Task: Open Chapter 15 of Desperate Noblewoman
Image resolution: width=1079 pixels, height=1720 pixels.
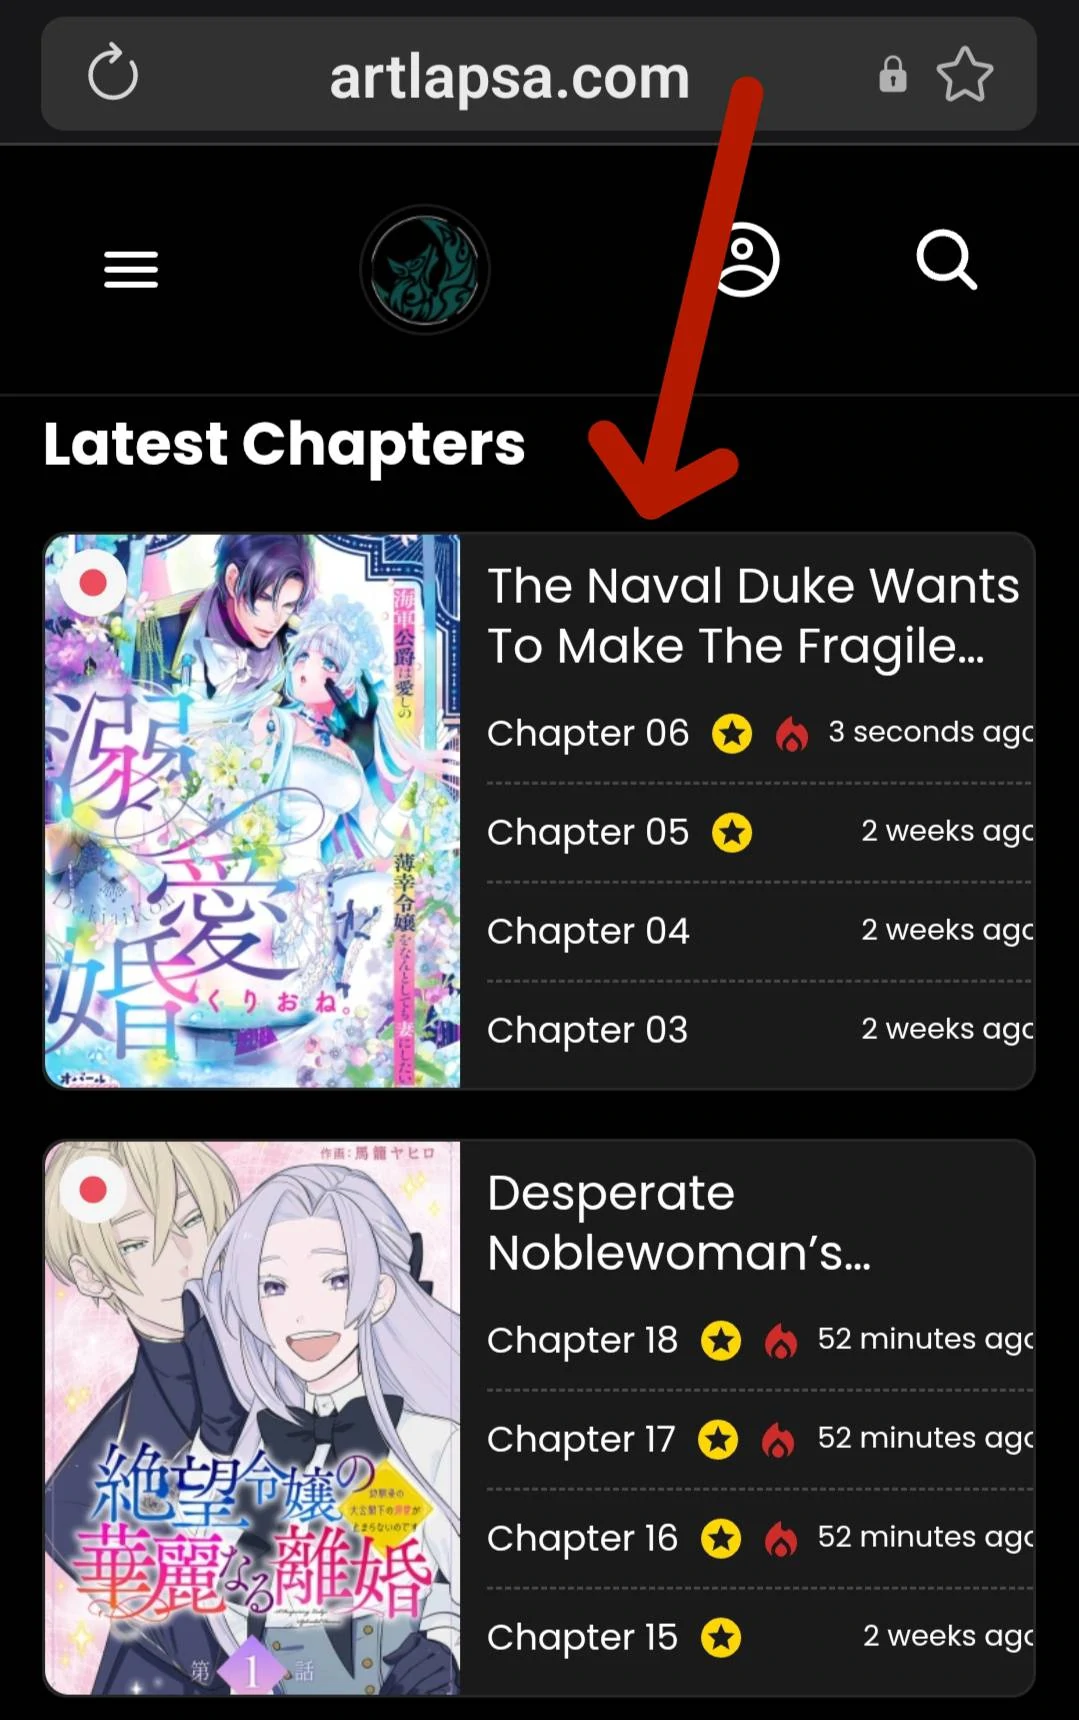Action: click(x=582, y=1638)
